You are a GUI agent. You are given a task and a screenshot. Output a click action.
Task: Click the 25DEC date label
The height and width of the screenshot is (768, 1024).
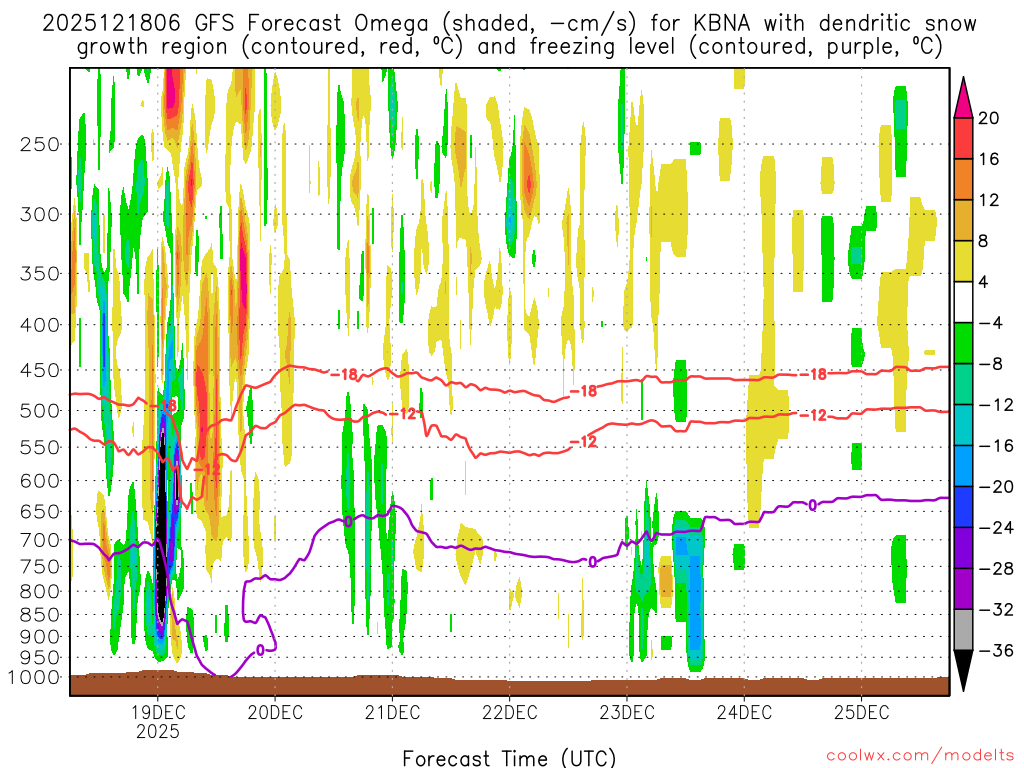pyautogui.click(x=861, y=712)
